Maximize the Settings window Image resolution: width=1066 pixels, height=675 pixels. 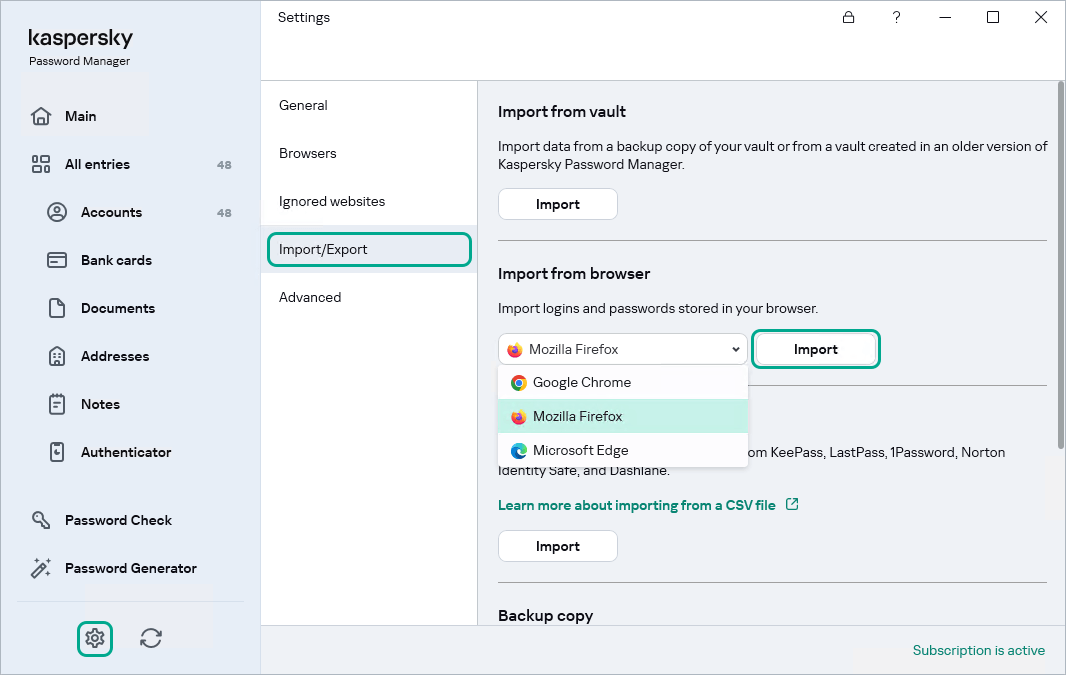993,17
